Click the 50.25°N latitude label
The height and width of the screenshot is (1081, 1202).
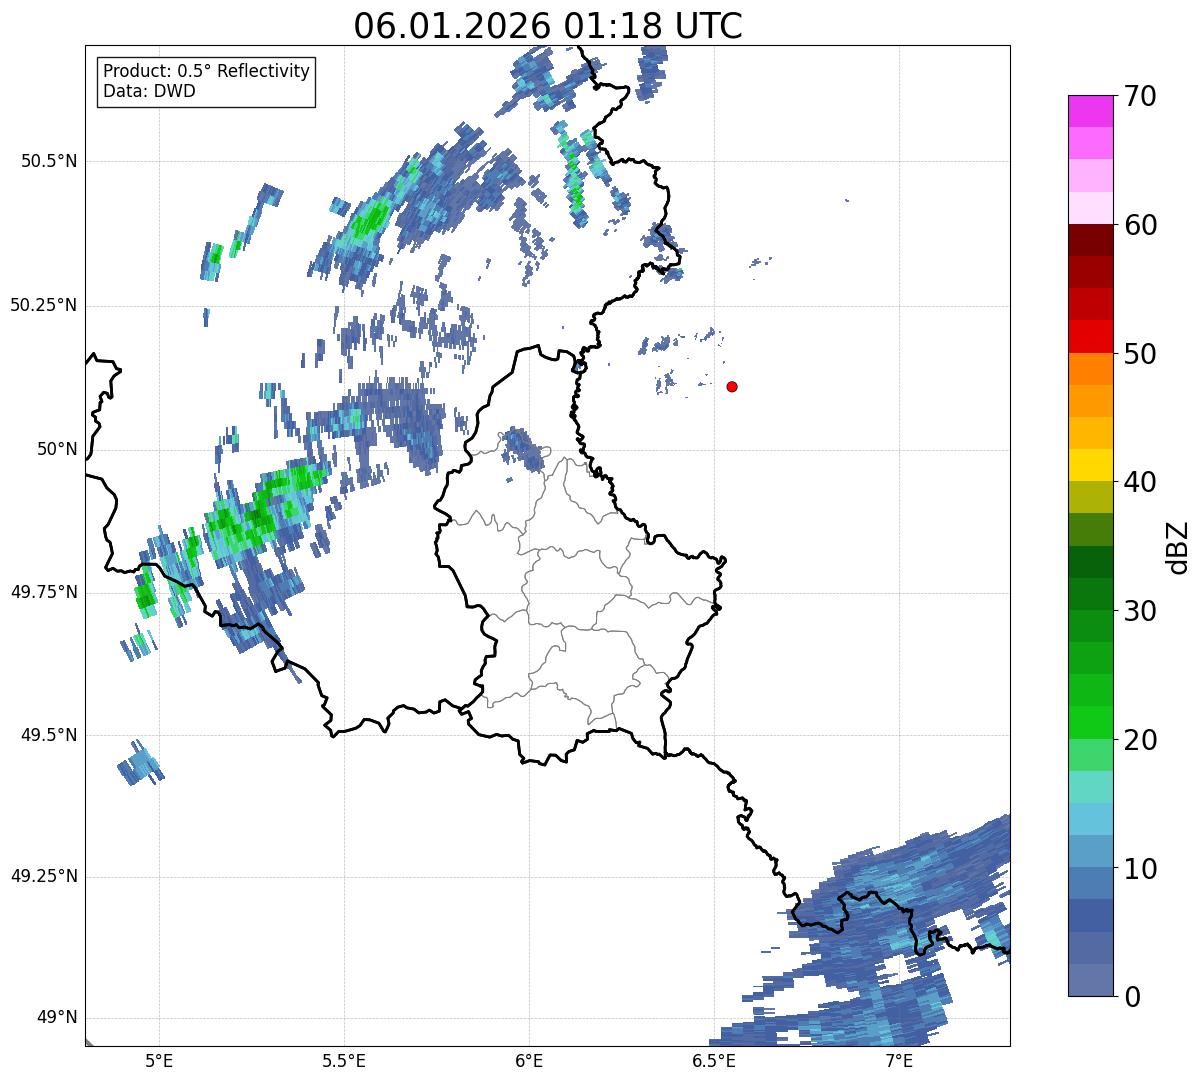(x=43, y=305)
